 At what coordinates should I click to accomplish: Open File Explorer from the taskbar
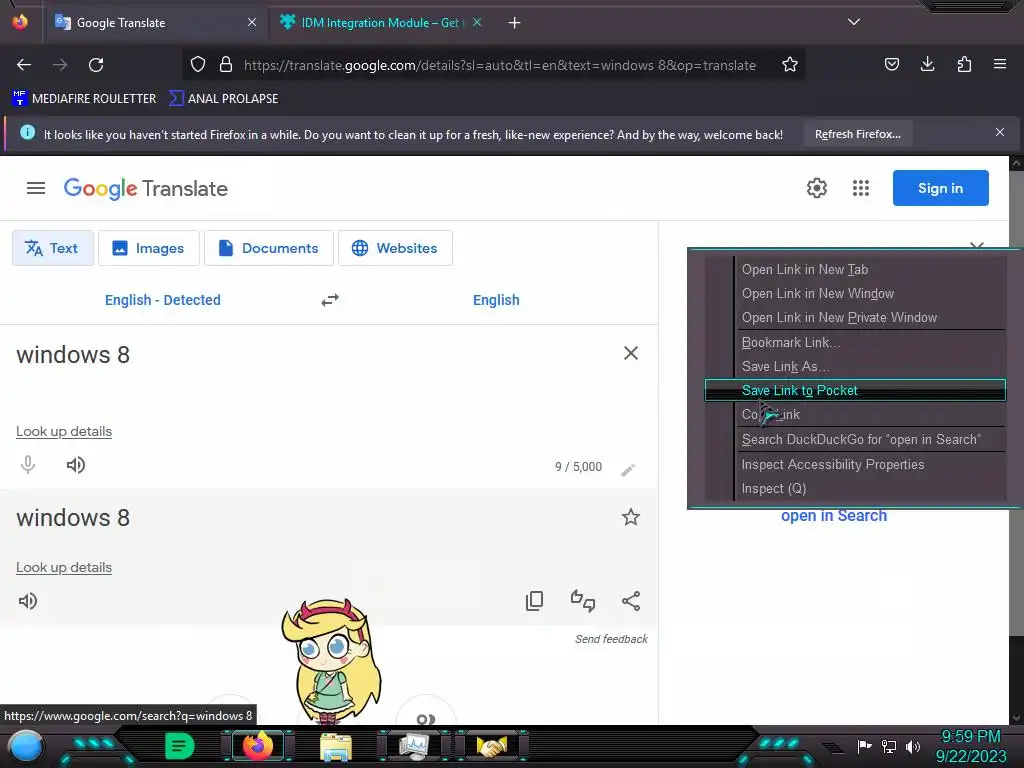tap(336, 746)
